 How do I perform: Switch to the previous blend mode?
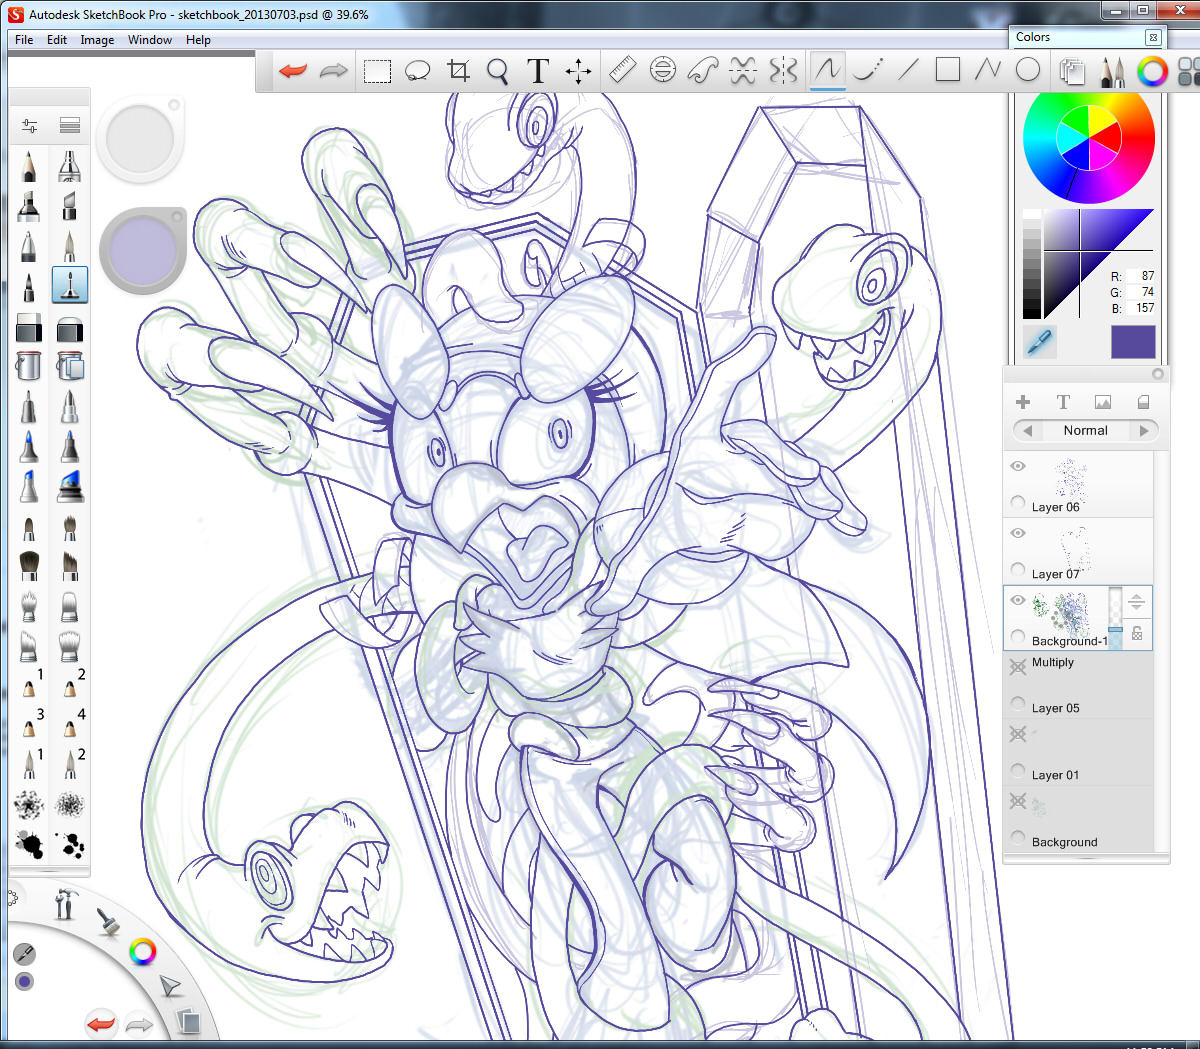(x=1026, y=431)
